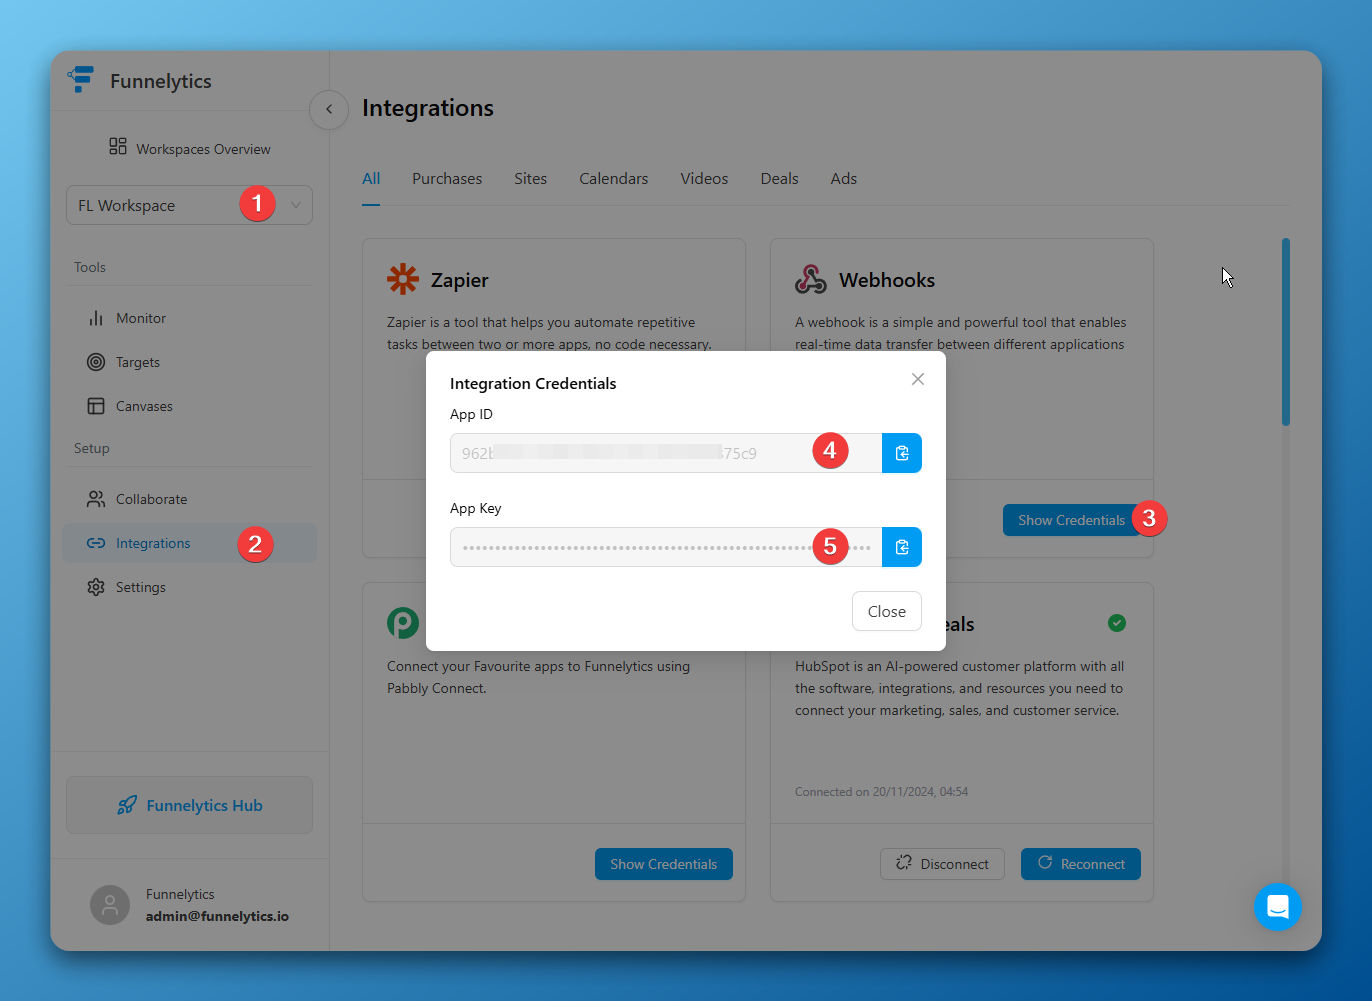Click the Funnelytics Hub rocket icon
1372x1001 pixels.
(x=127, y=805)
